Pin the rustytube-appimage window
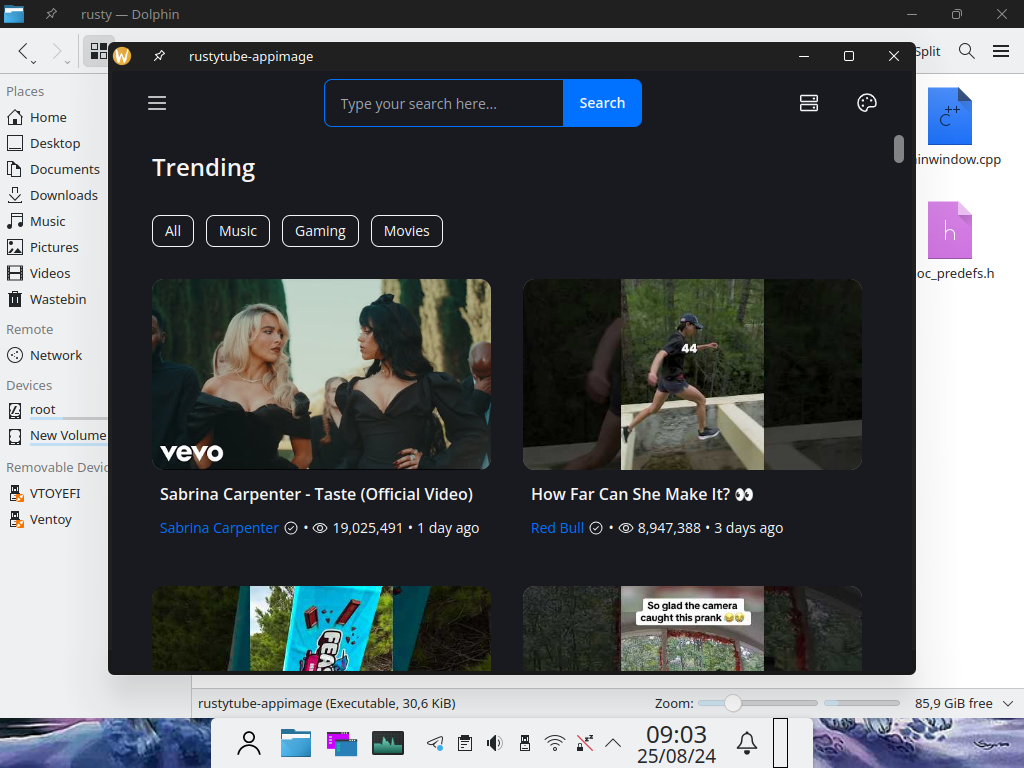This screenshot has width=1024, height=768. click(159, 56)
